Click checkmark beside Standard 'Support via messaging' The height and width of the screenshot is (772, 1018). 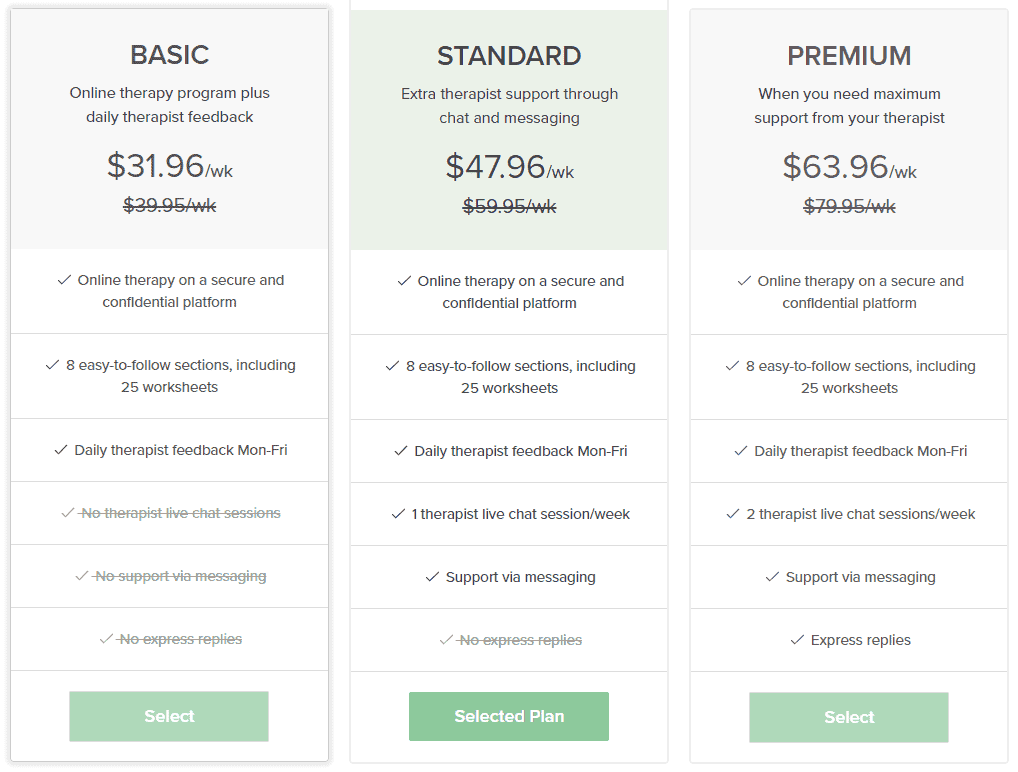[432, 577]
